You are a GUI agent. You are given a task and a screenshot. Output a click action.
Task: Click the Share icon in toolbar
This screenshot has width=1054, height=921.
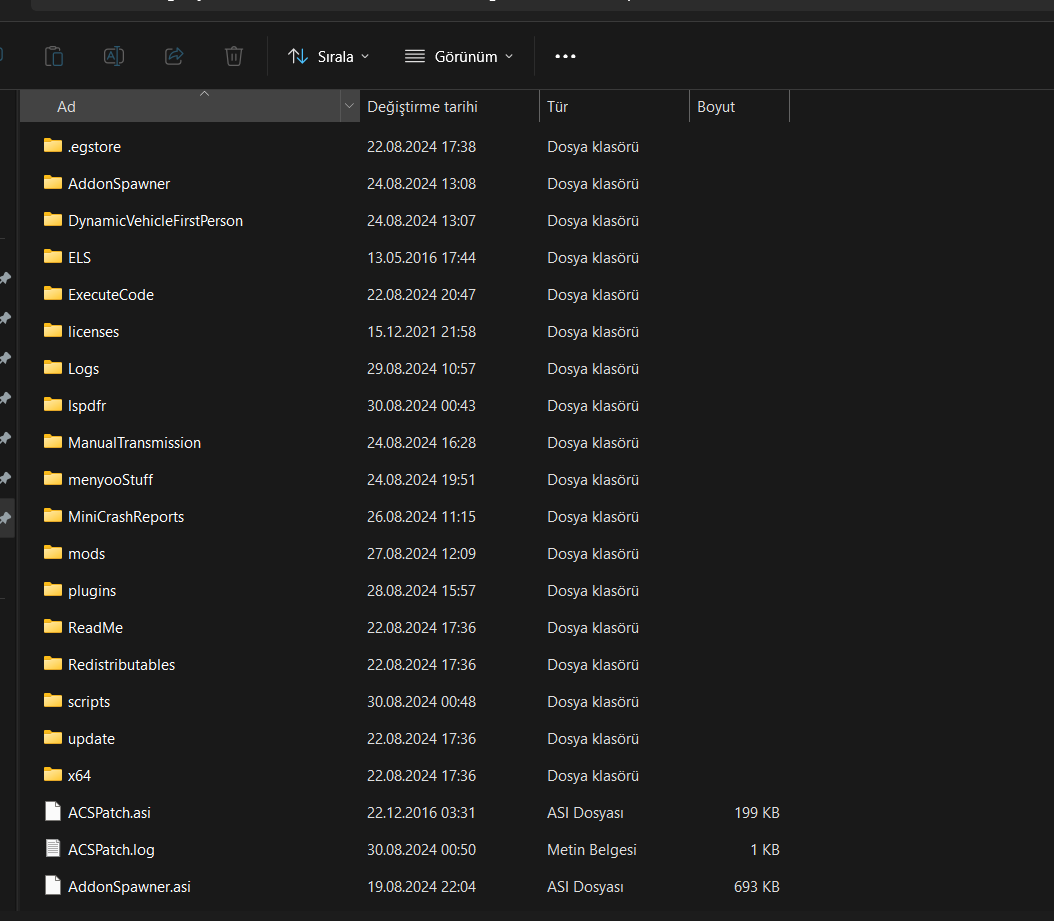[x=174, y=56]
